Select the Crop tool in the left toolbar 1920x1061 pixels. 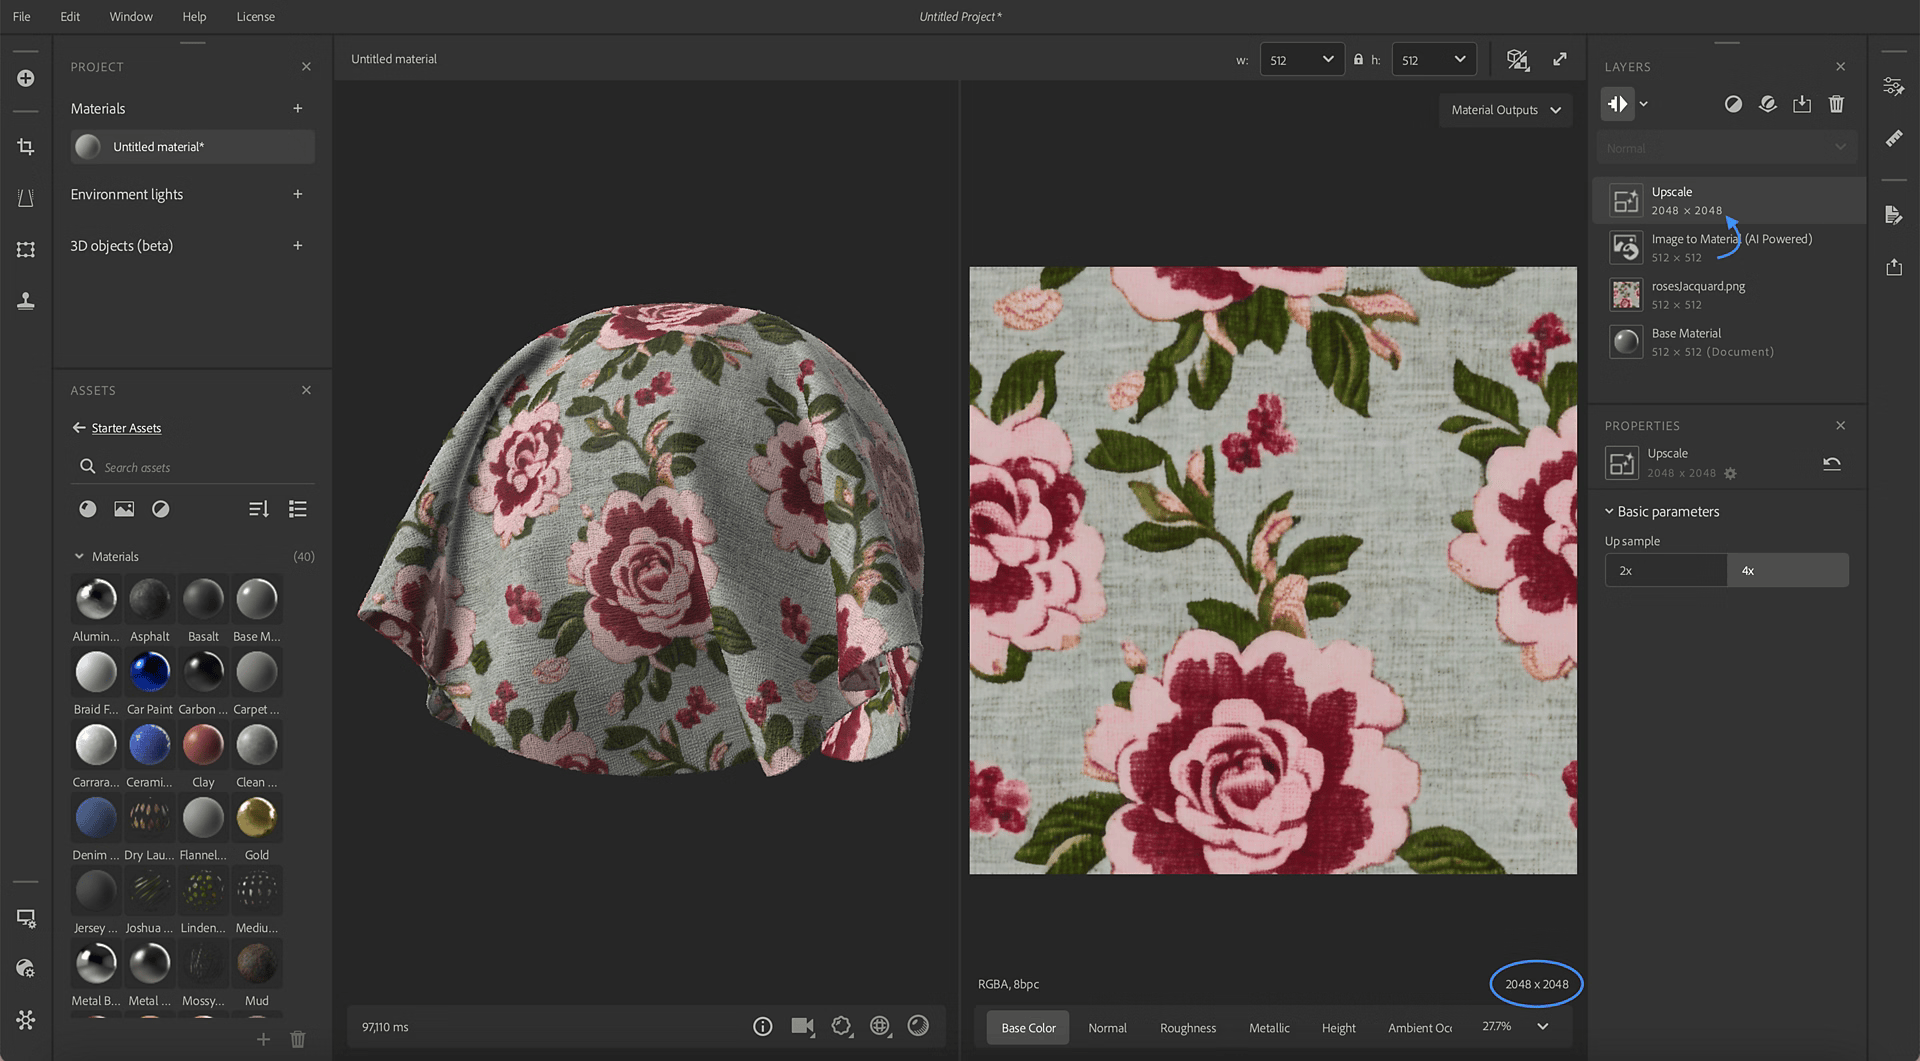25,147
